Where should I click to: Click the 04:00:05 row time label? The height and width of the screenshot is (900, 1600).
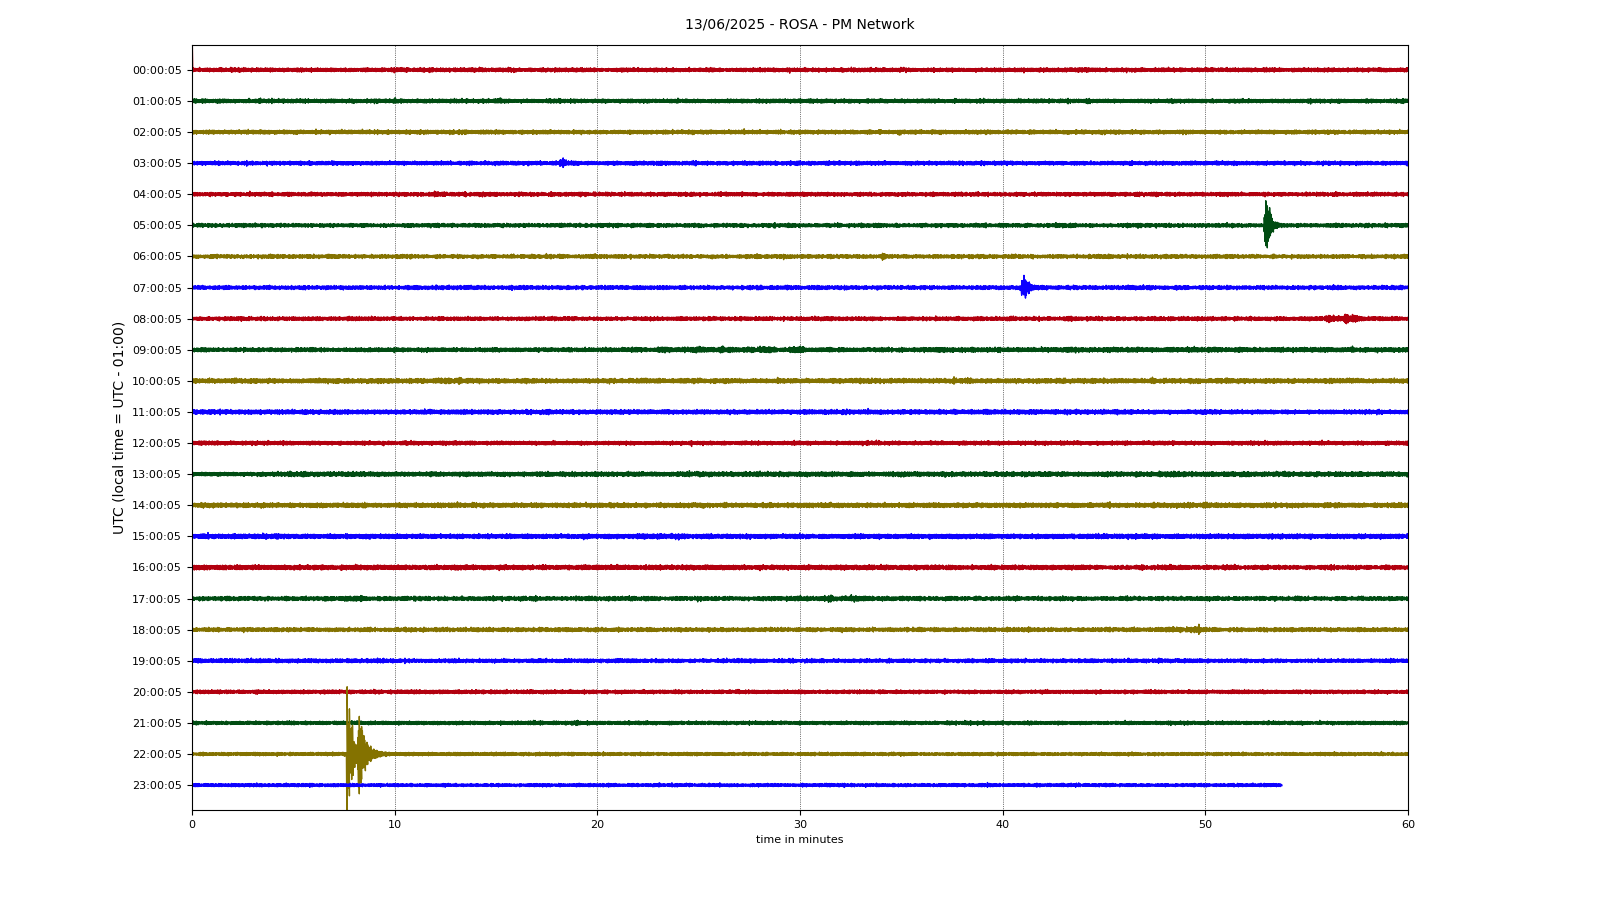[x=157, y=195]
